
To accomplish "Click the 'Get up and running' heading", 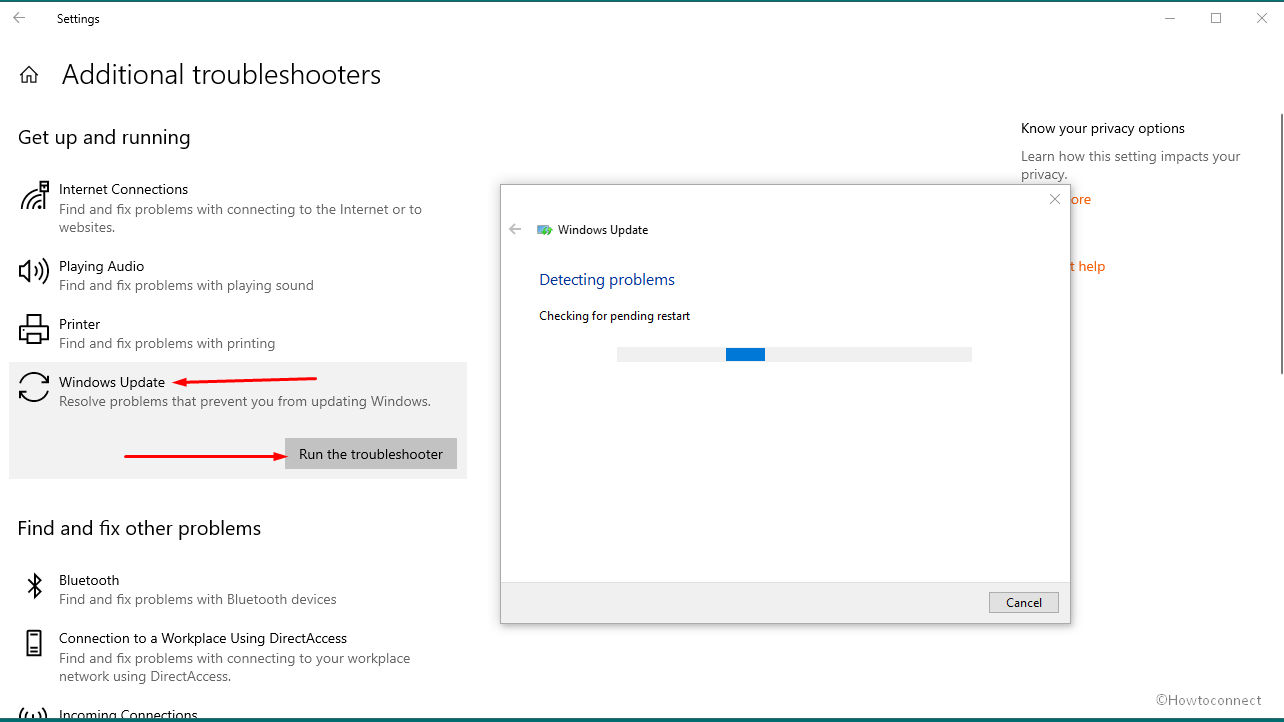I will (x=104, y=138).
